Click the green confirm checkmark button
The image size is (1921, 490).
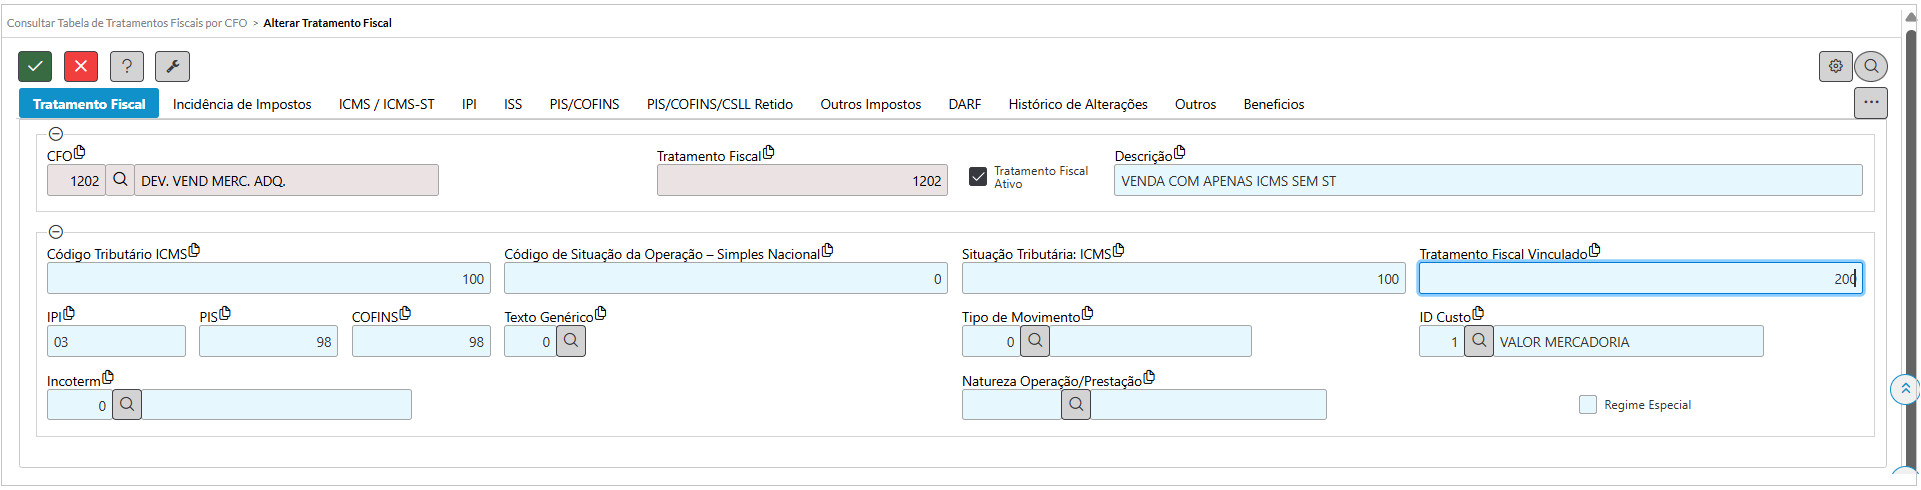coord(35,67)
